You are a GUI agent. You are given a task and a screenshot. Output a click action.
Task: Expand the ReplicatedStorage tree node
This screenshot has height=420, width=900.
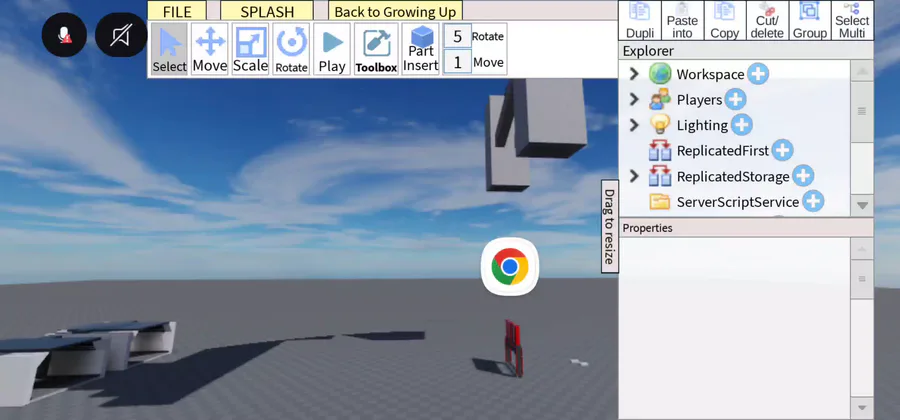pos(634,176)
